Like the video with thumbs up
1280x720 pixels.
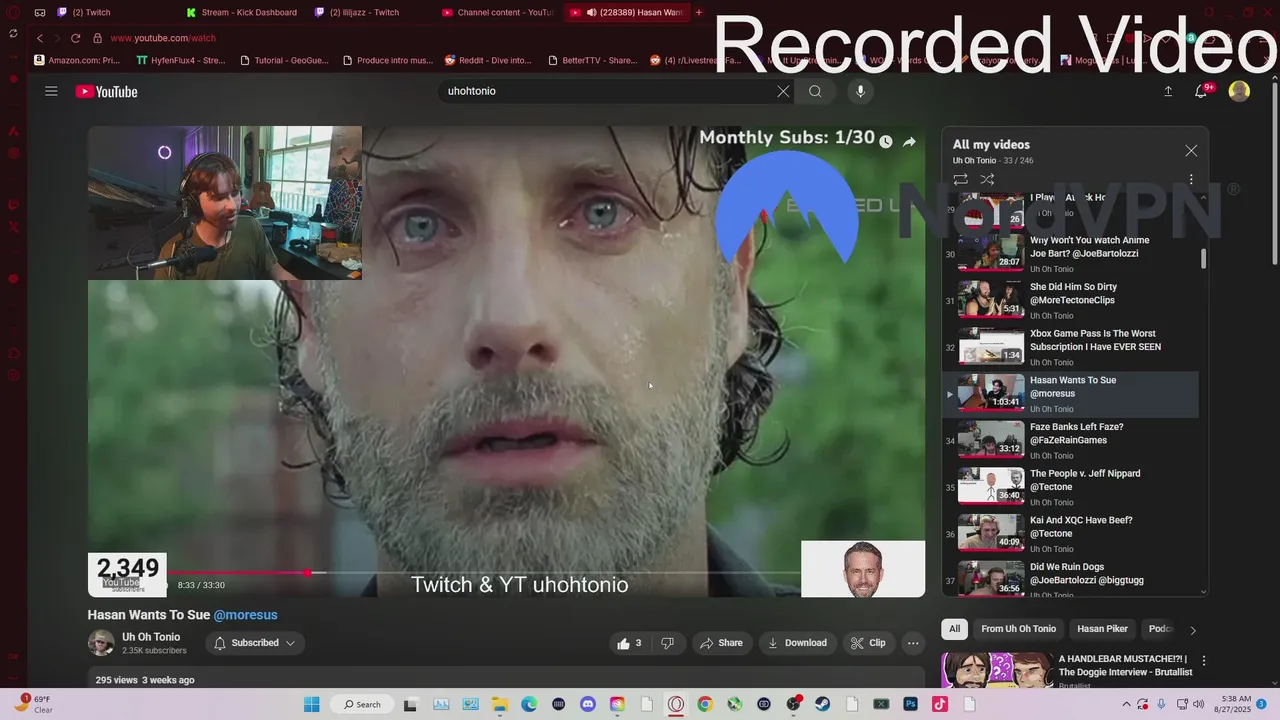pos(629,643)
